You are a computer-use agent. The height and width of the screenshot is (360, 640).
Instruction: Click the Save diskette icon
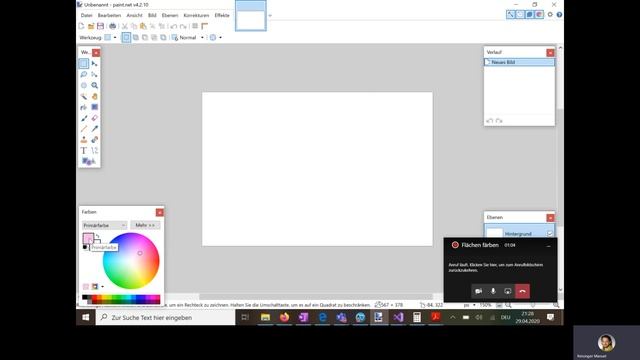pyautogui.click(x=100, y=26)
